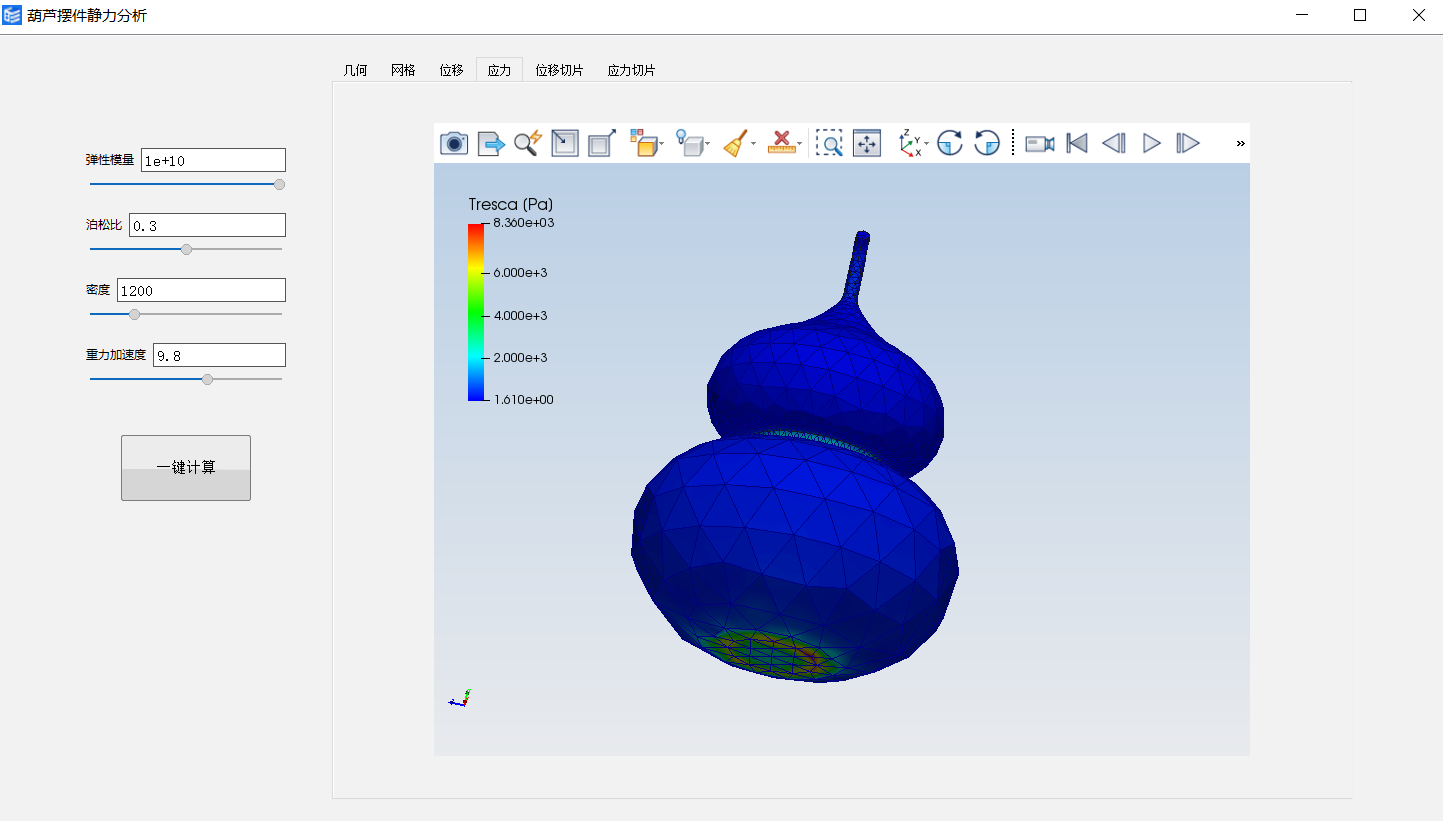The image size is (1443, 821).
Task: Open dropdown arrow beside yellow cube icon
Action: coord(662,145)
